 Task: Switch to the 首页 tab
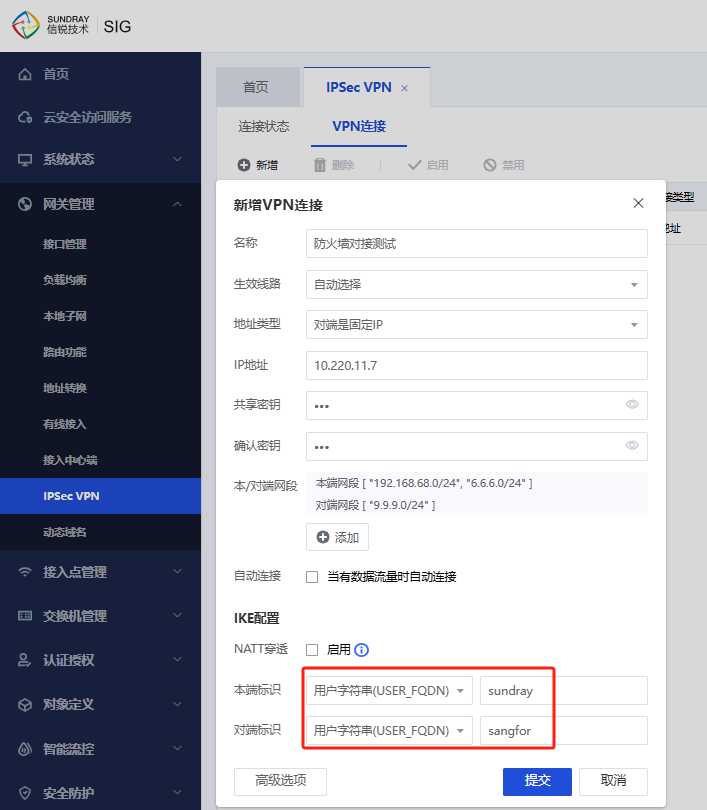pyautogui.click(x=258, y=87)
